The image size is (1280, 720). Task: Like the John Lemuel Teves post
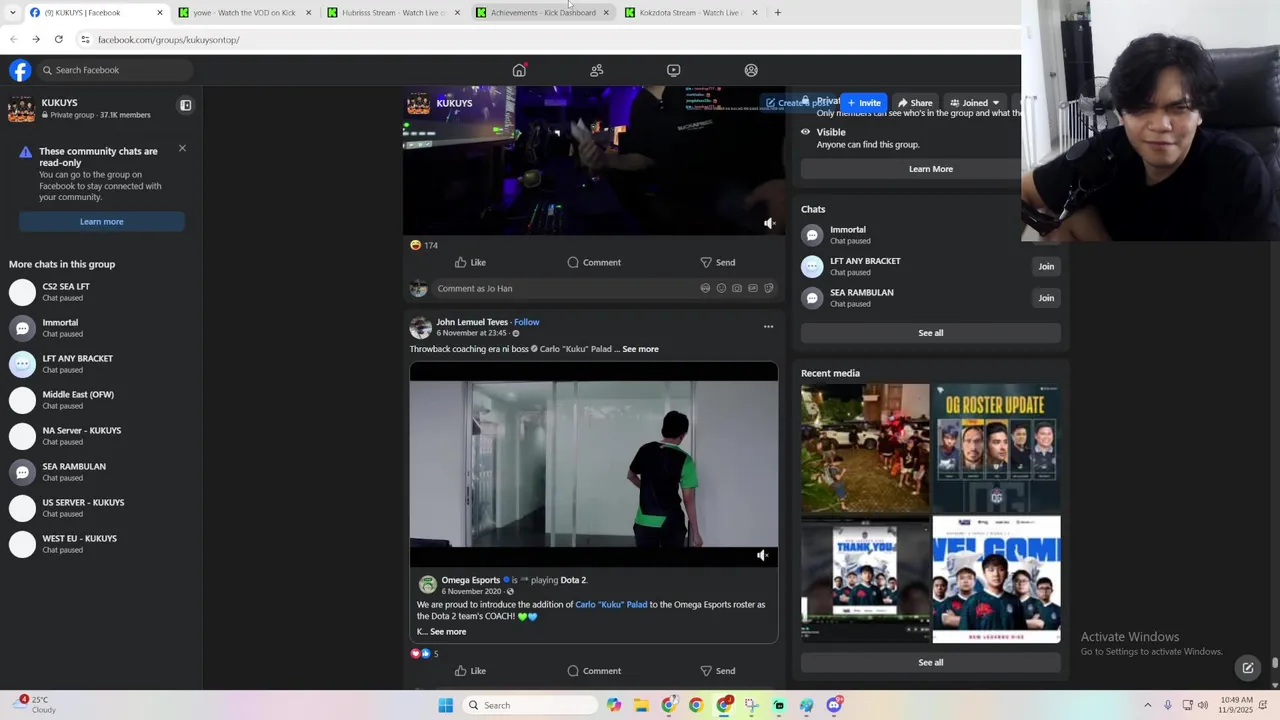pos(470,671)
